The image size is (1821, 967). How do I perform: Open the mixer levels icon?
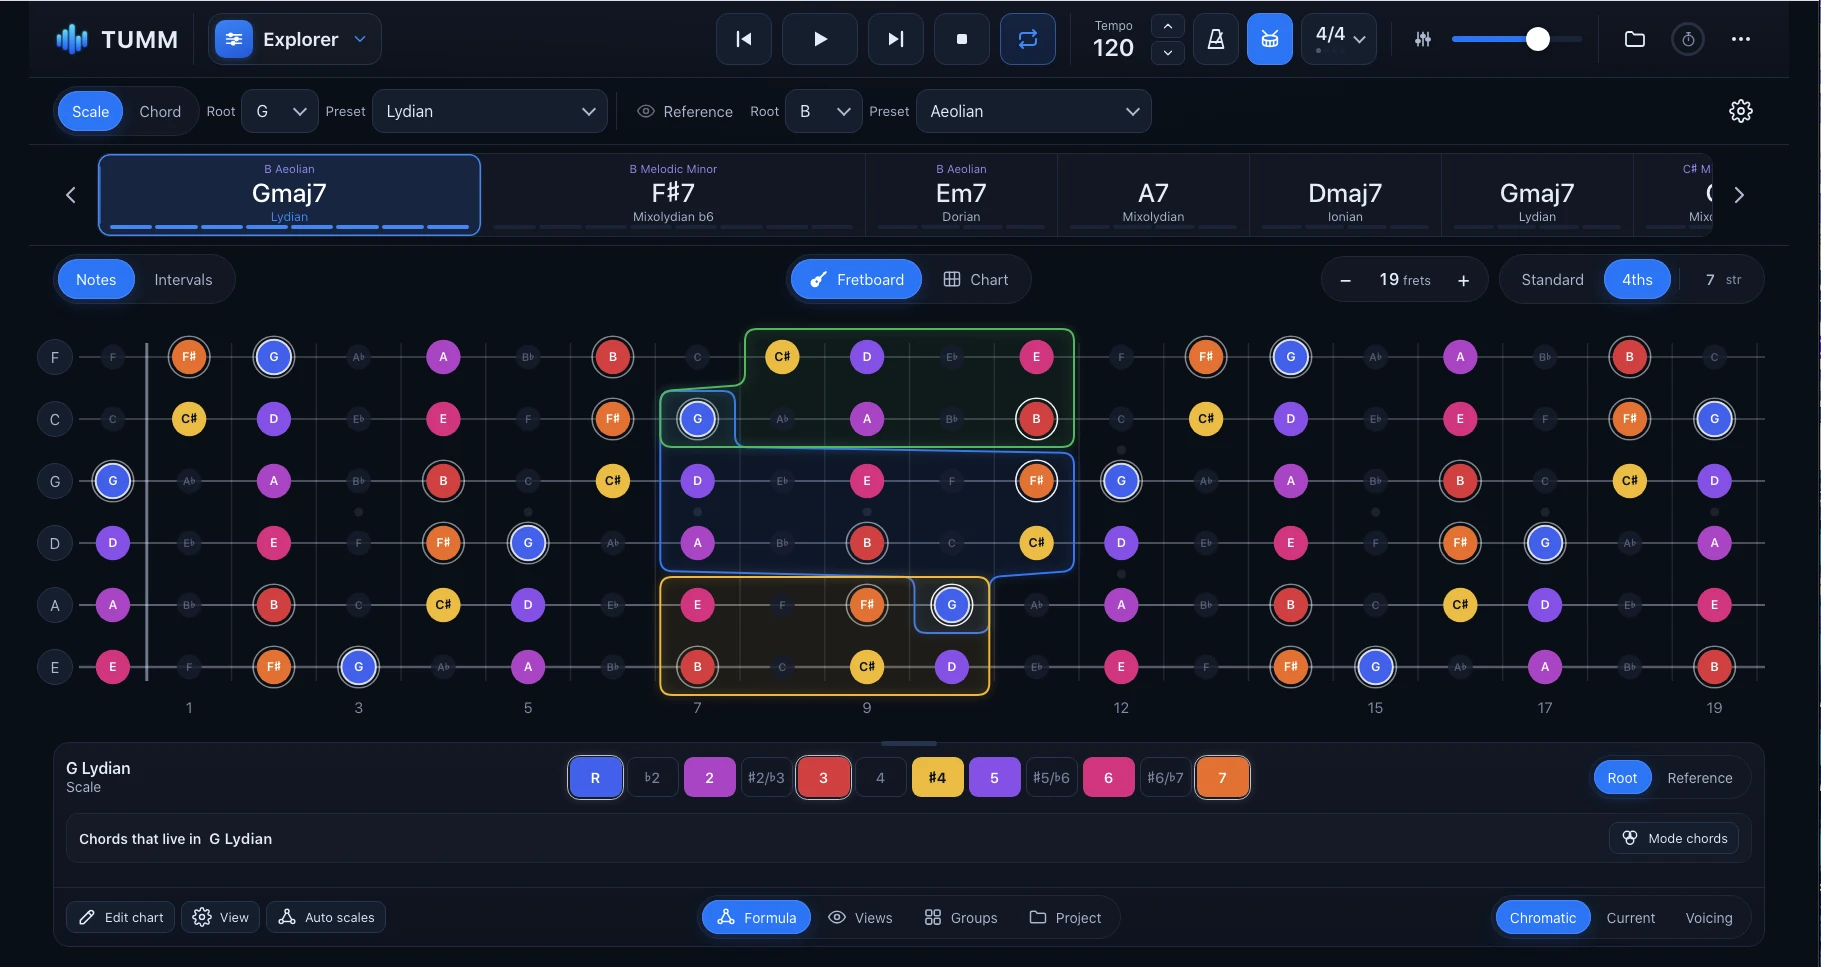[x=1422, y=39]
